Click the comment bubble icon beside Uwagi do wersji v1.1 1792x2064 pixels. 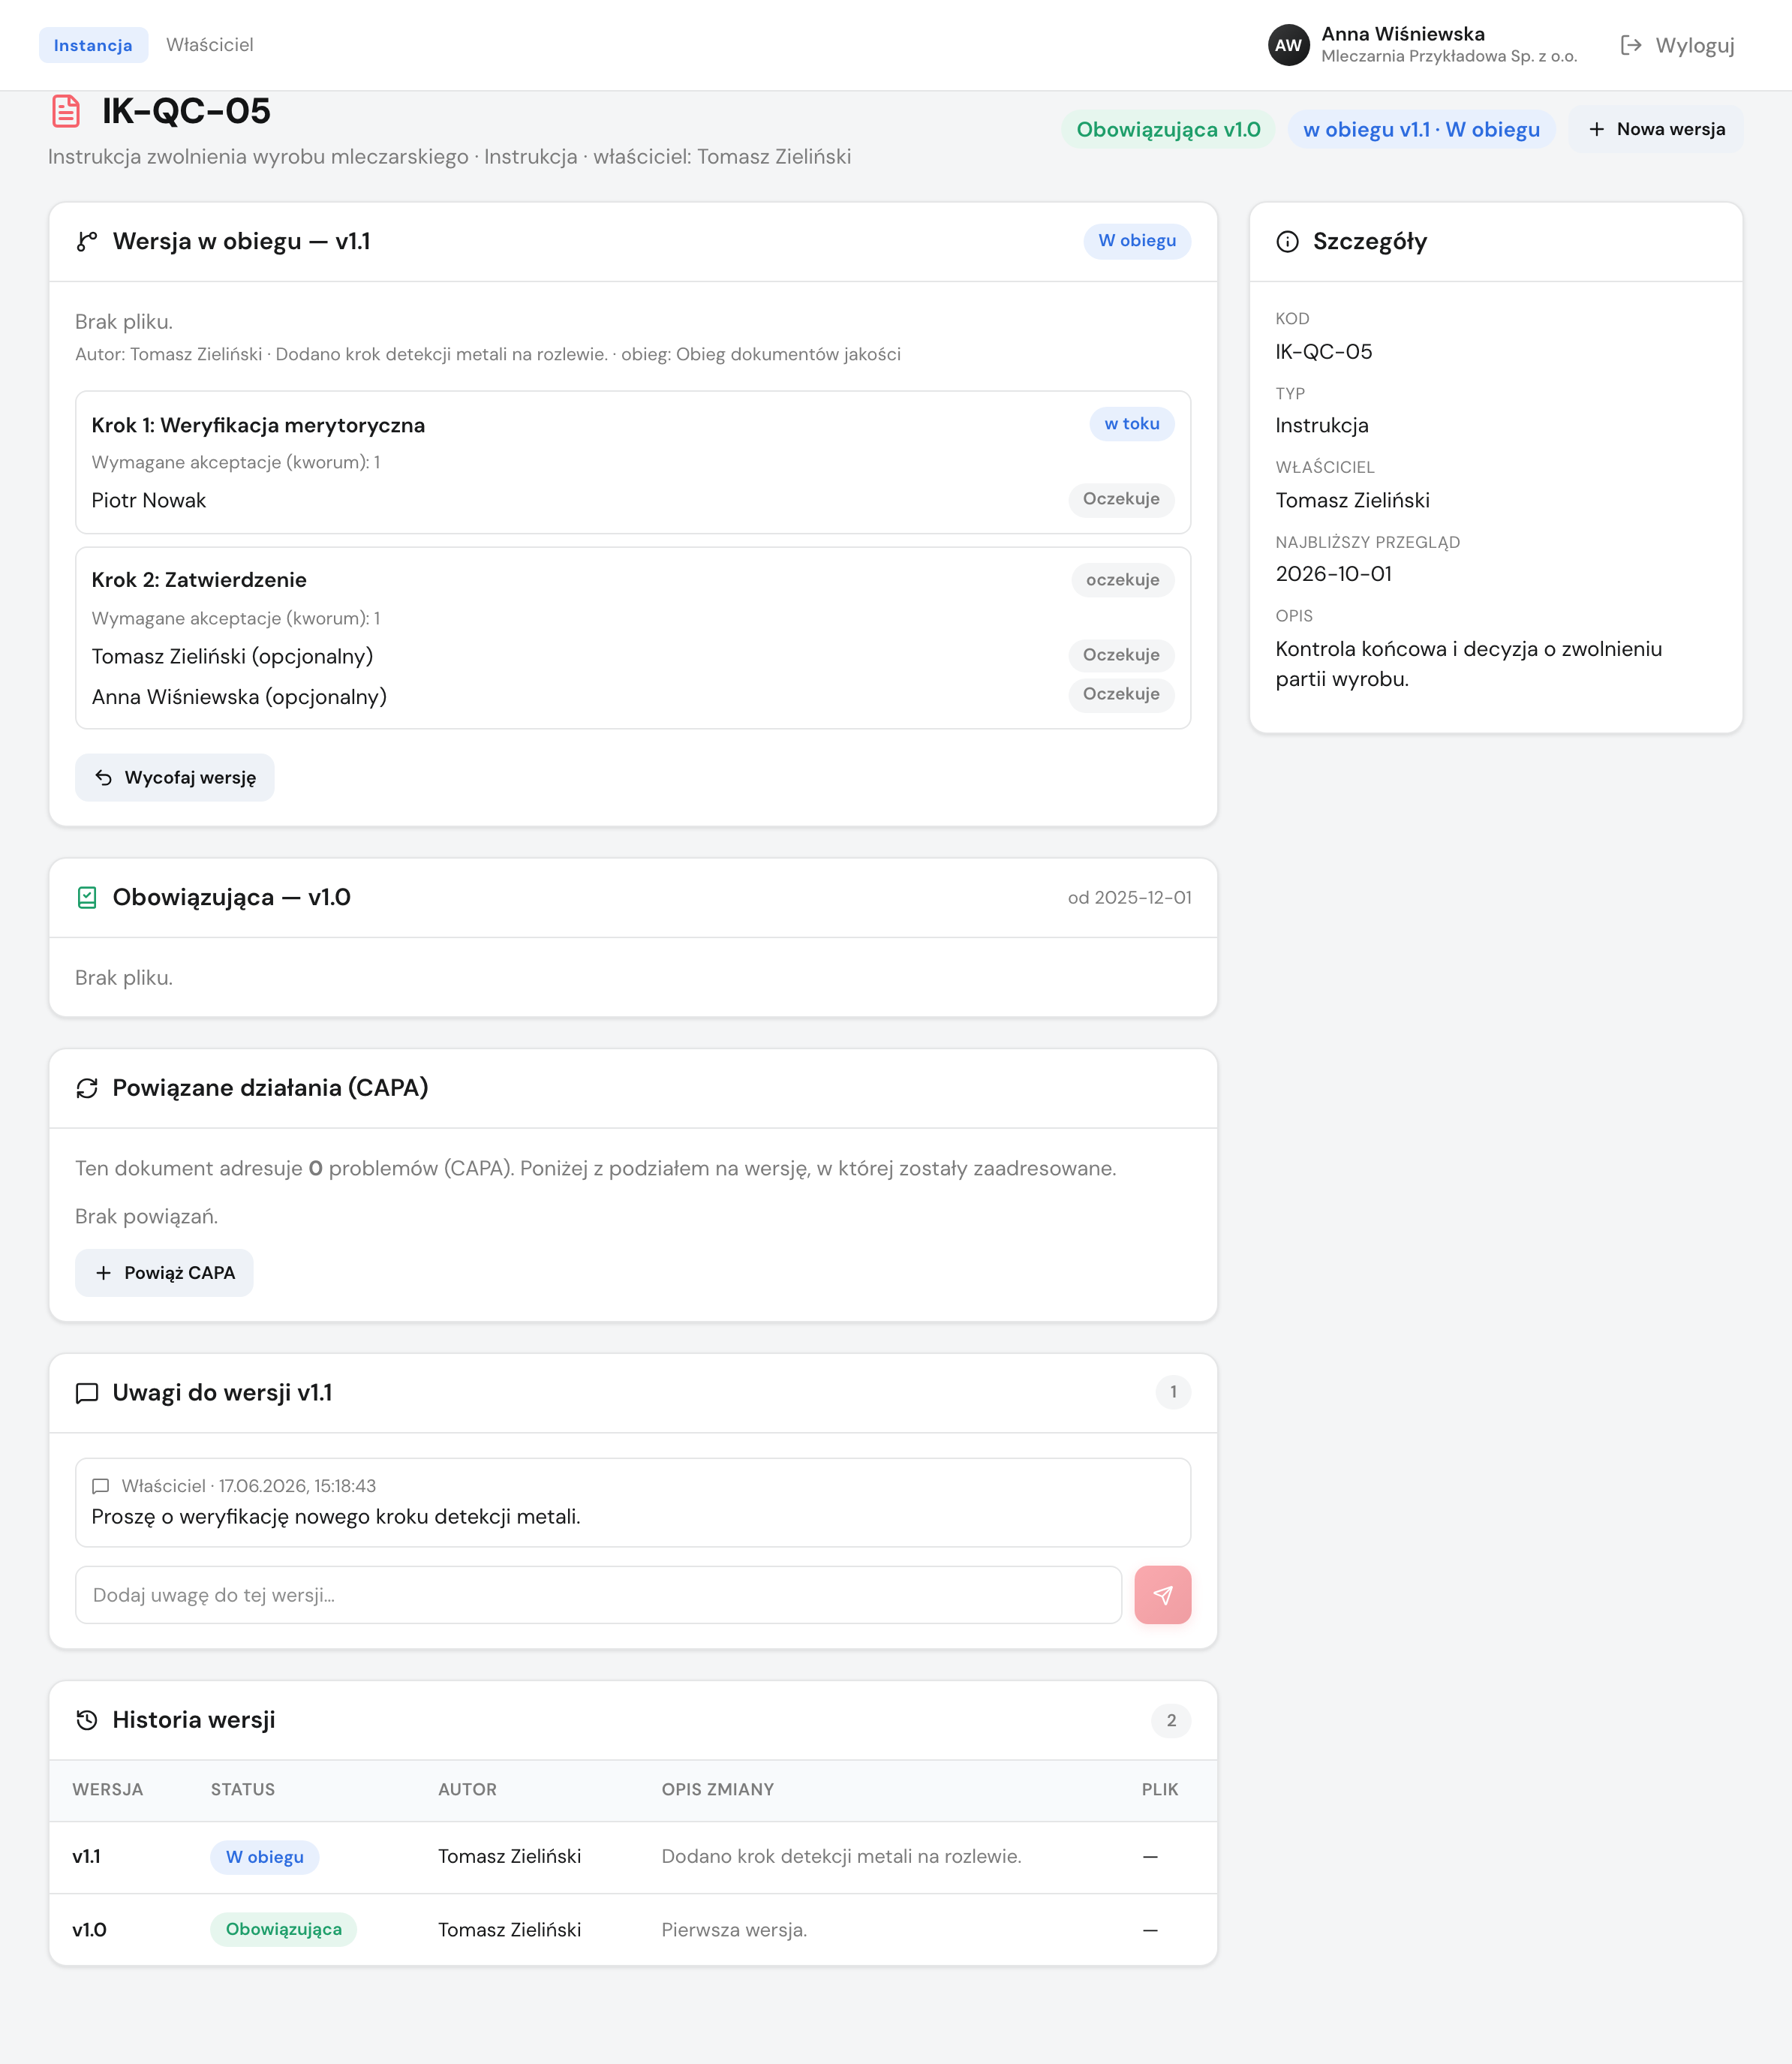point(87,1393)
